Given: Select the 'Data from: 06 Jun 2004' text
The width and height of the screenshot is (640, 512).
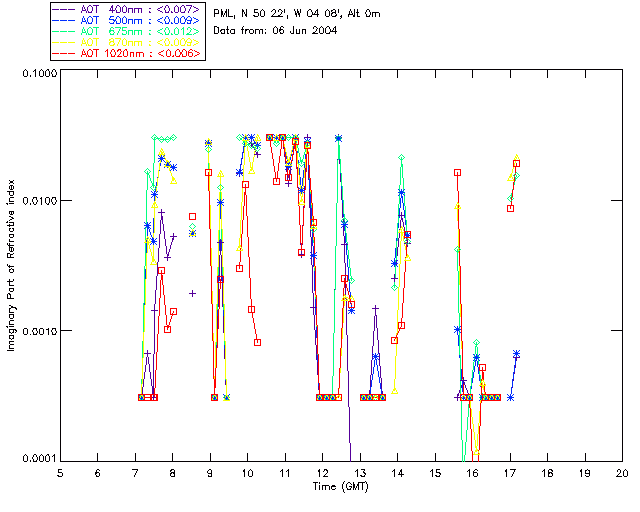Looking at the screenshot, I should pyautogui.click(x=275, y=31).
